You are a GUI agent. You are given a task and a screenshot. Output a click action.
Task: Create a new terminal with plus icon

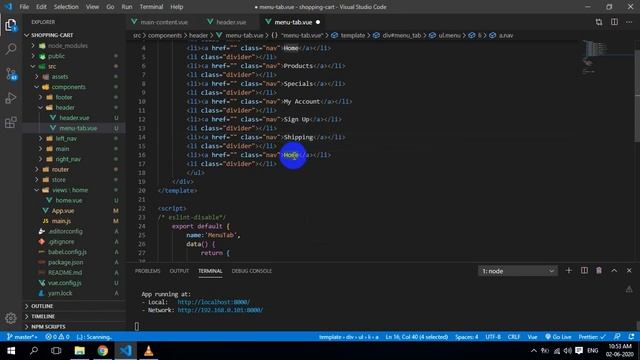[x=569, y=271]
